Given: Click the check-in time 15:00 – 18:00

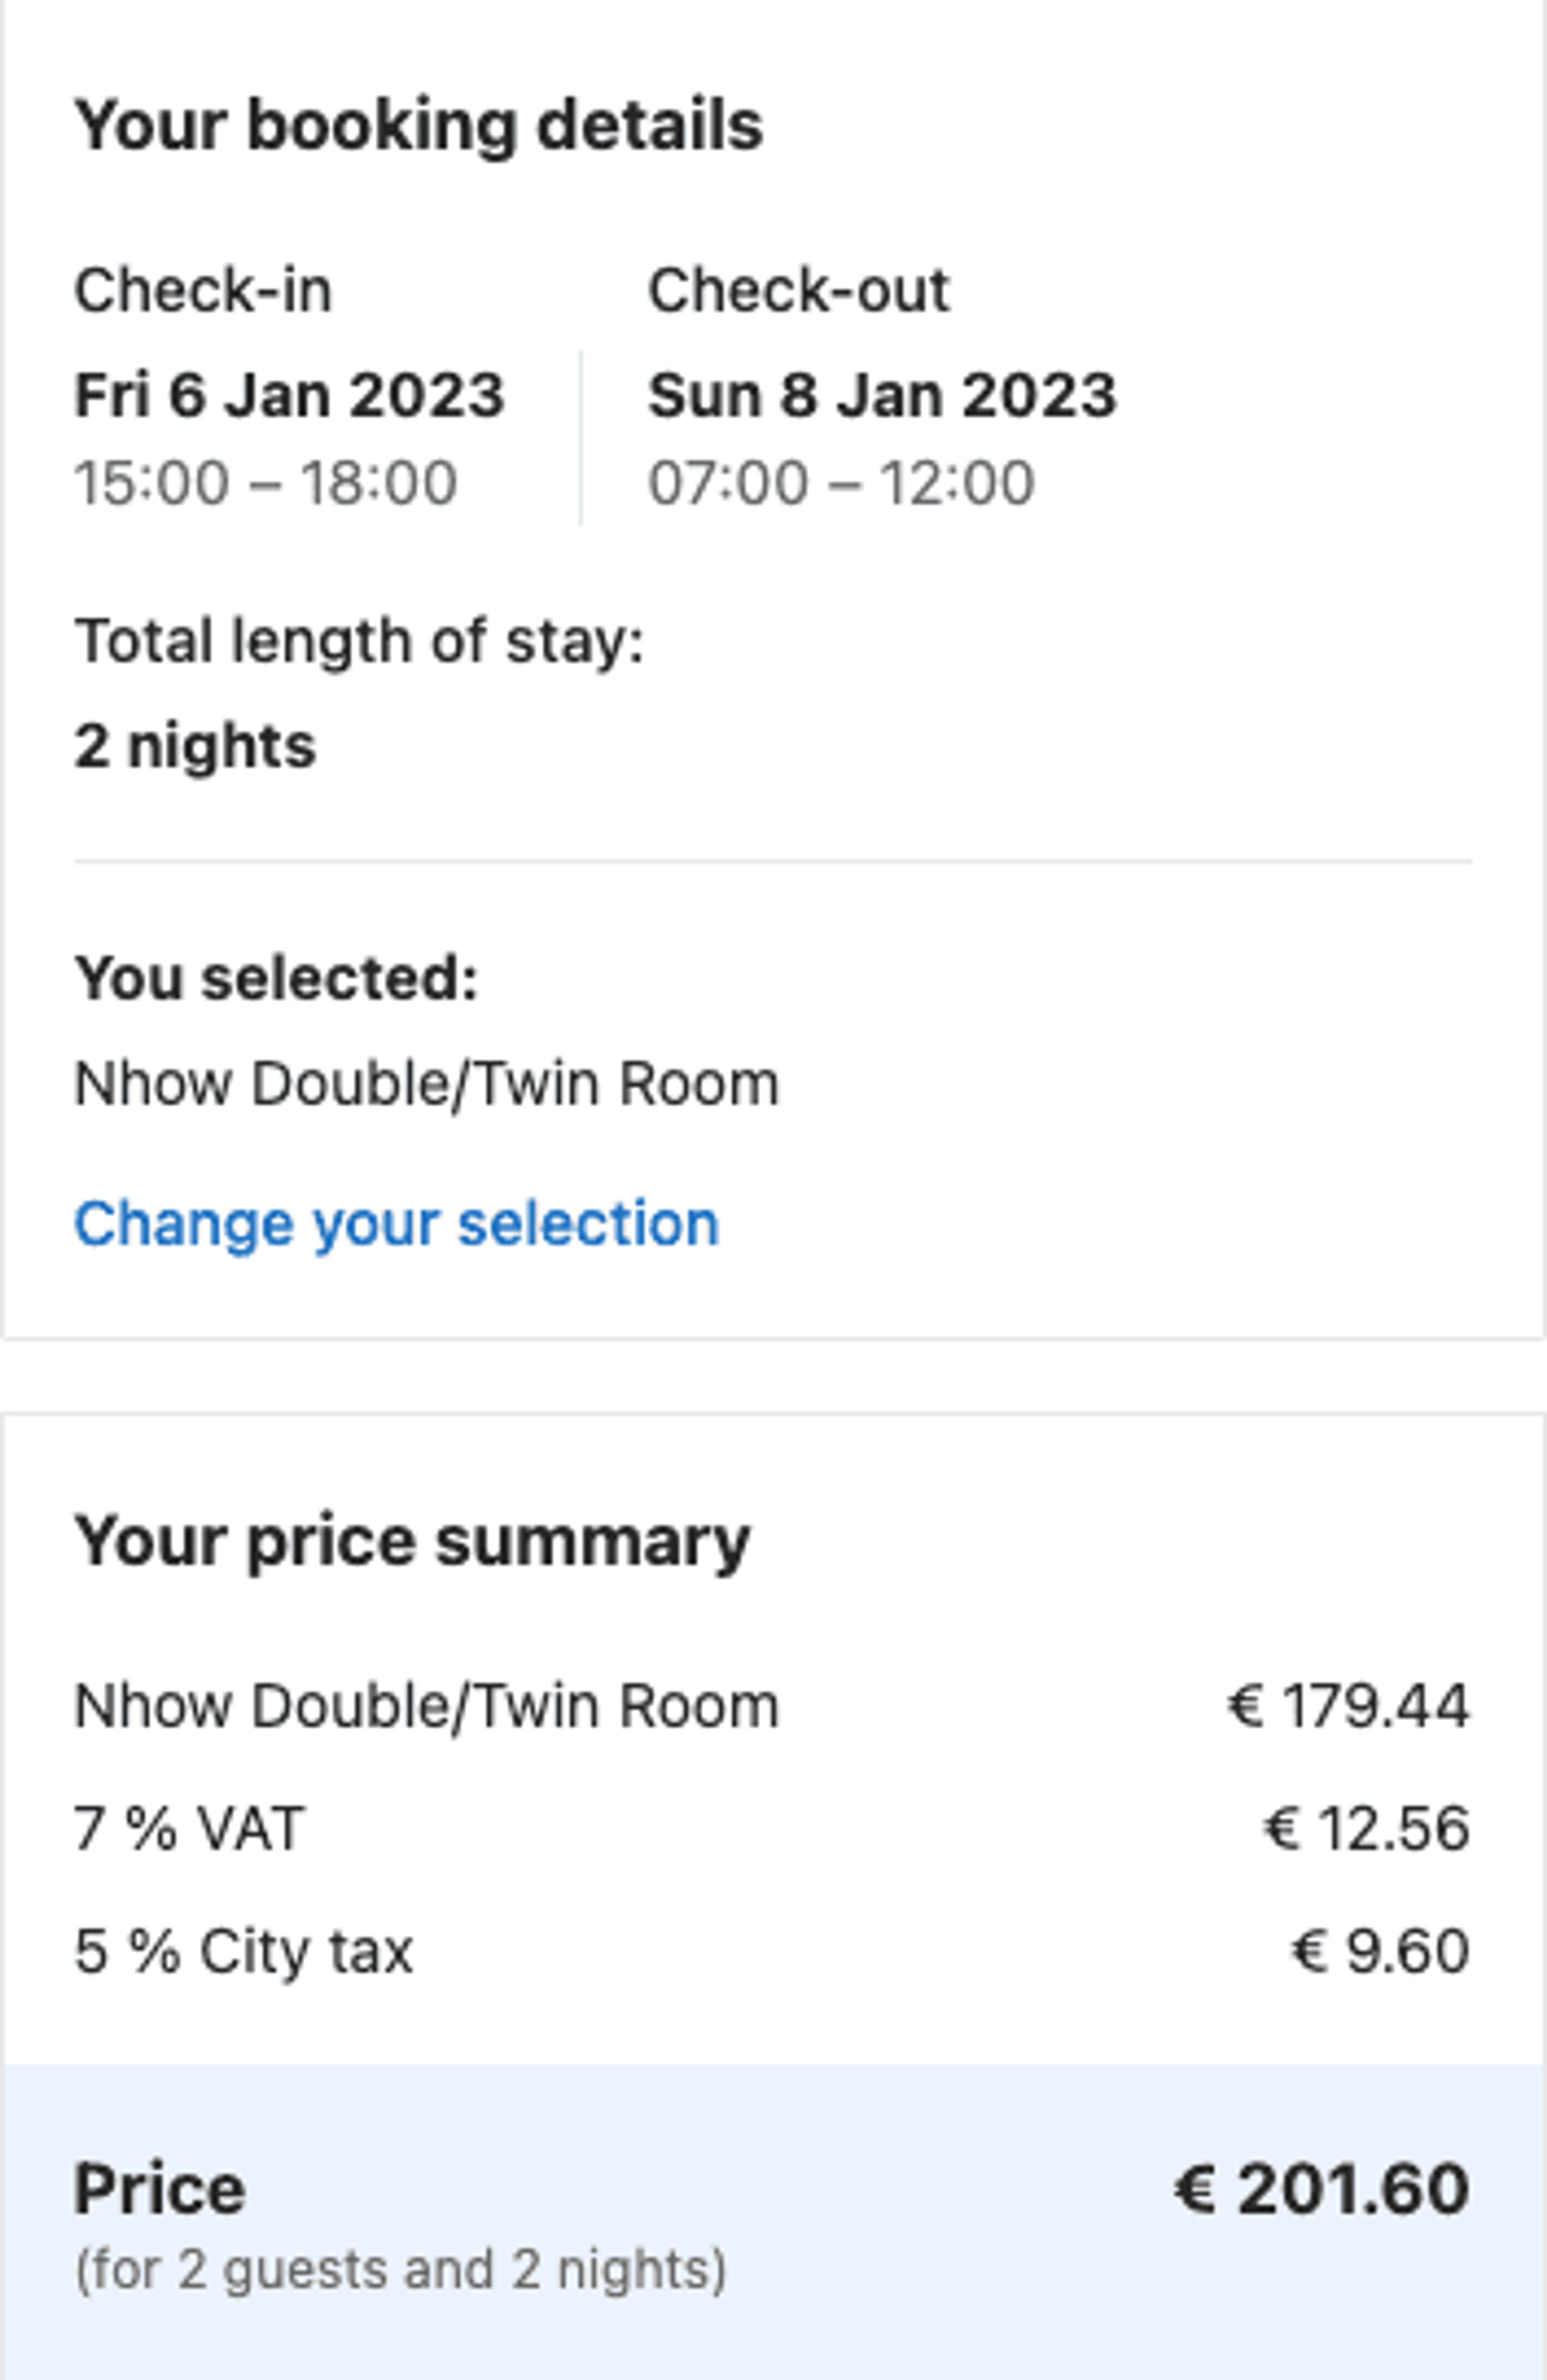Looking at the screenshot, I should [x=266, y=483].
